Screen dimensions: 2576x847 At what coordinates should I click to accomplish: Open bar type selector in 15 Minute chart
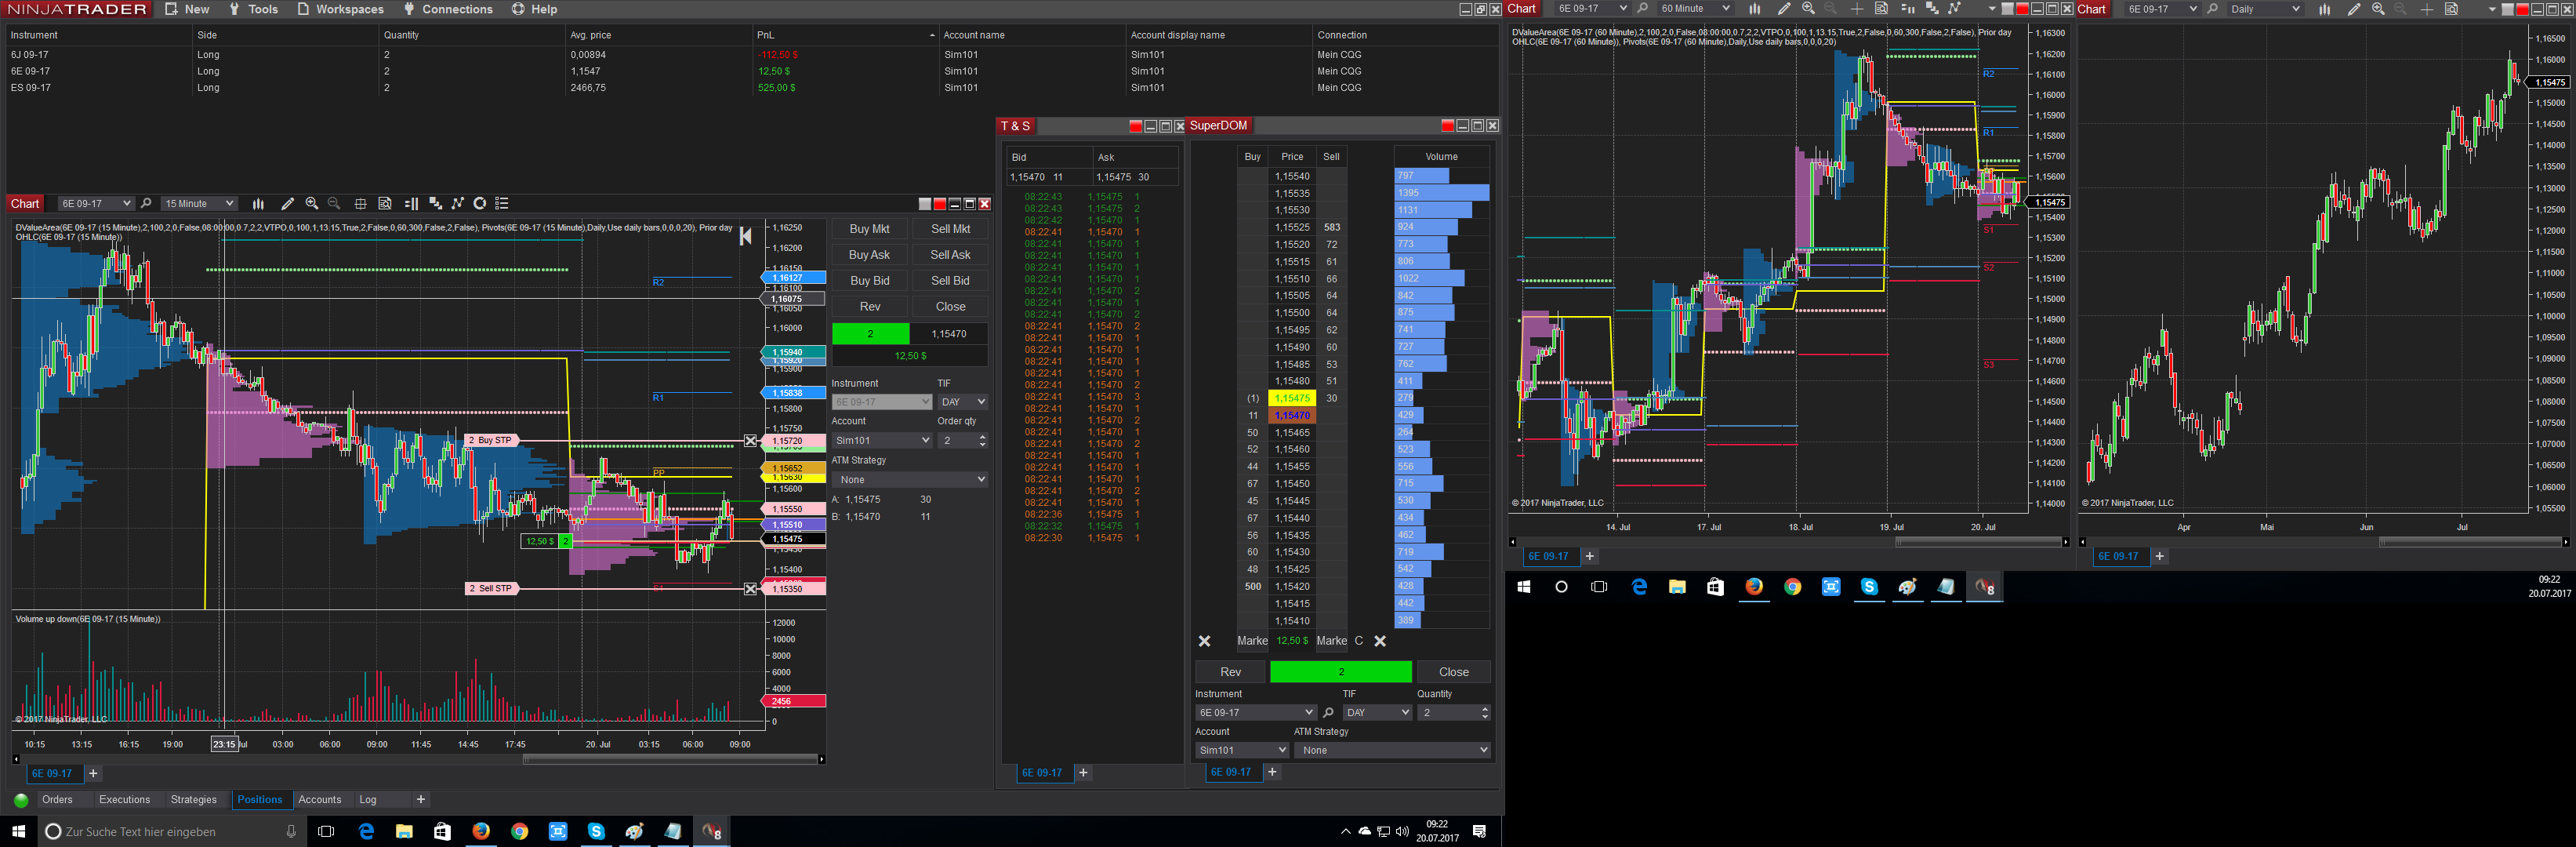coord(258,204)
